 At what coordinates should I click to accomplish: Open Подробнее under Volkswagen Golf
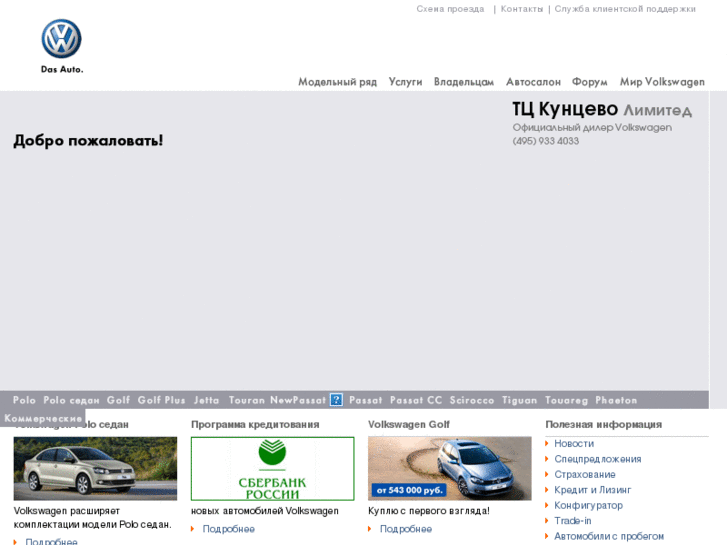click(x=406, y=529)
